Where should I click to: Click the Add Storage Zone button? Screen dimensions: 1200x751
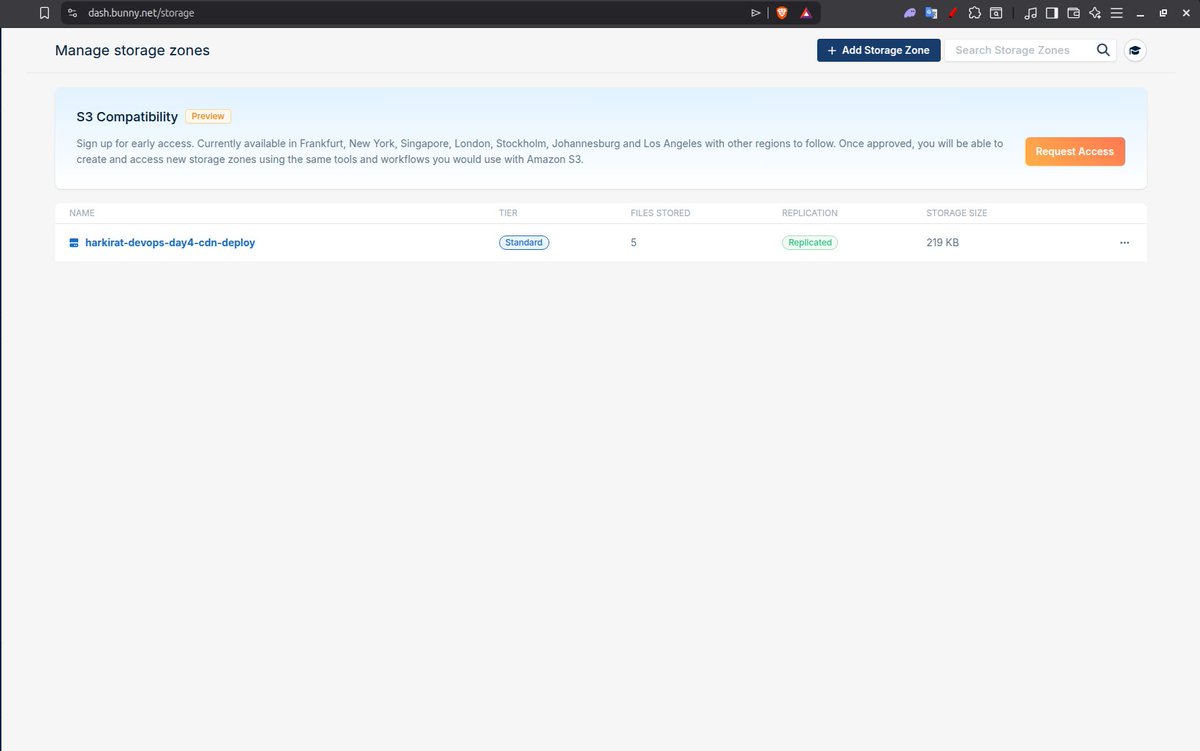coord(878,50)
